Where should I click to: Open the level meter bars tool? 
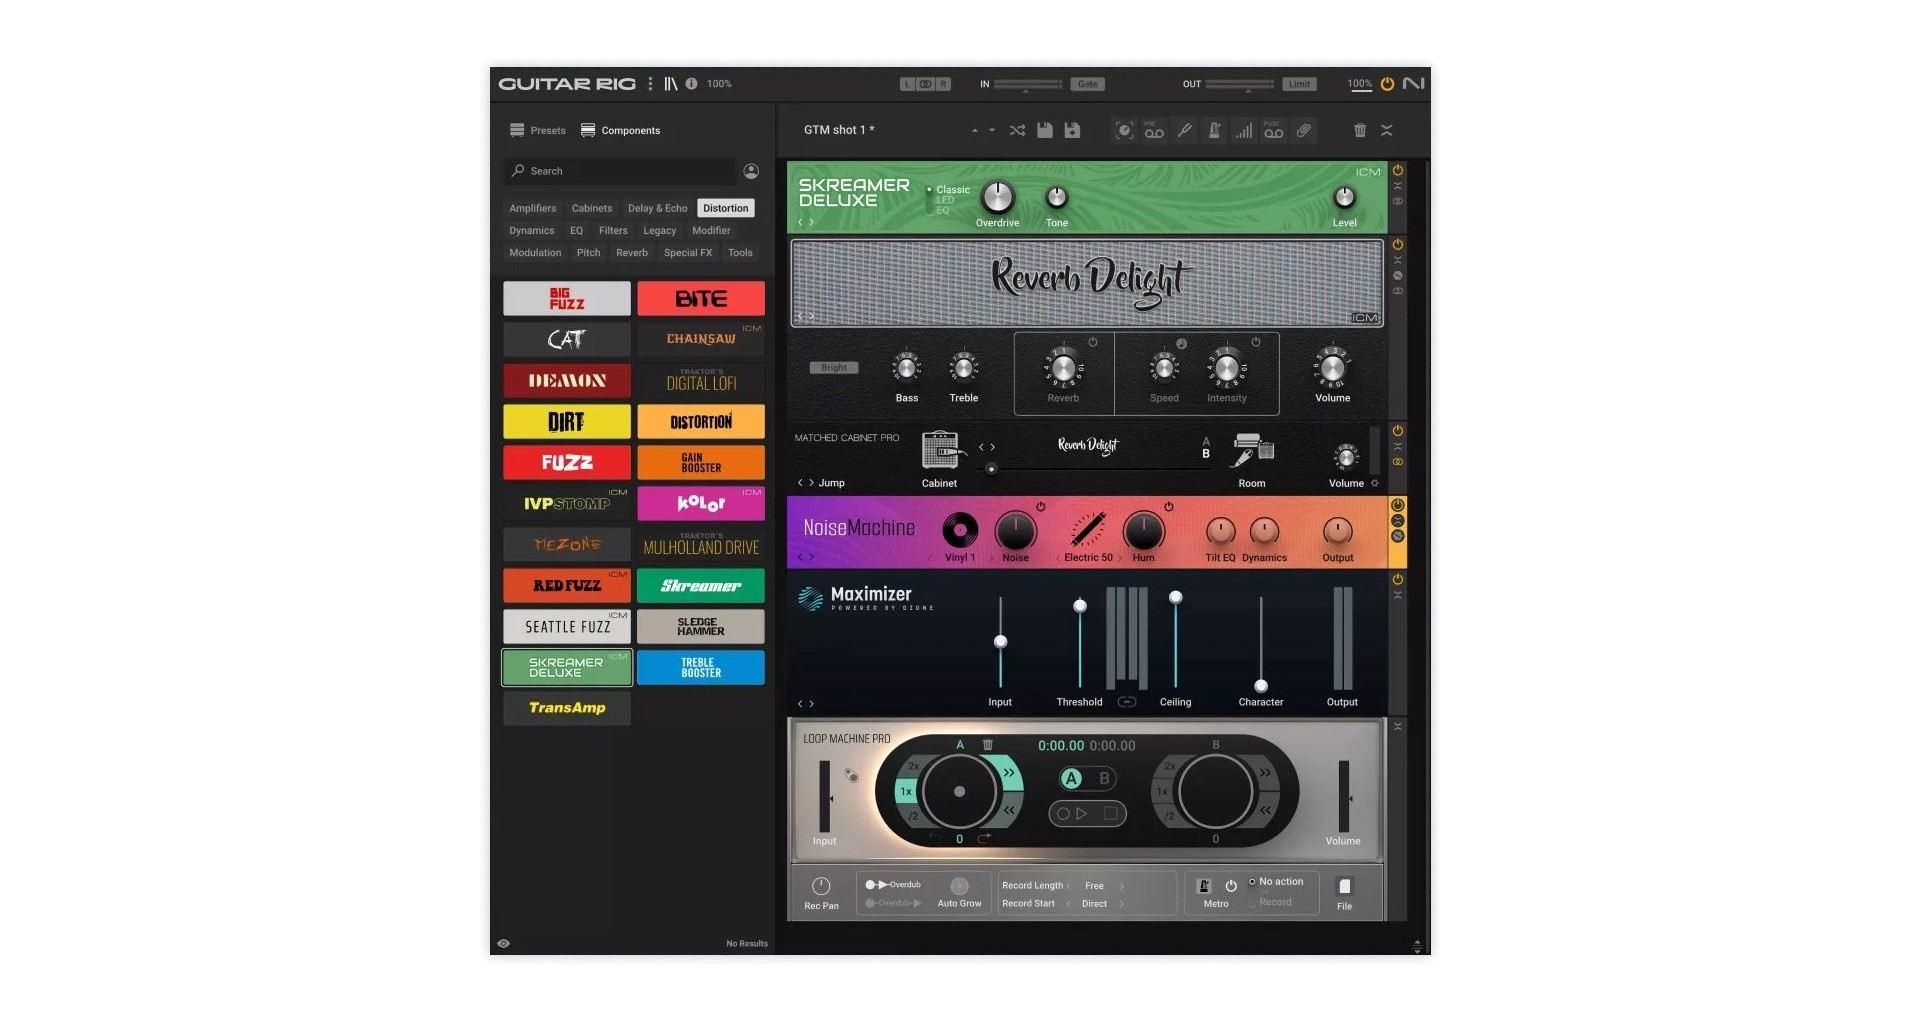[1243, 130]
